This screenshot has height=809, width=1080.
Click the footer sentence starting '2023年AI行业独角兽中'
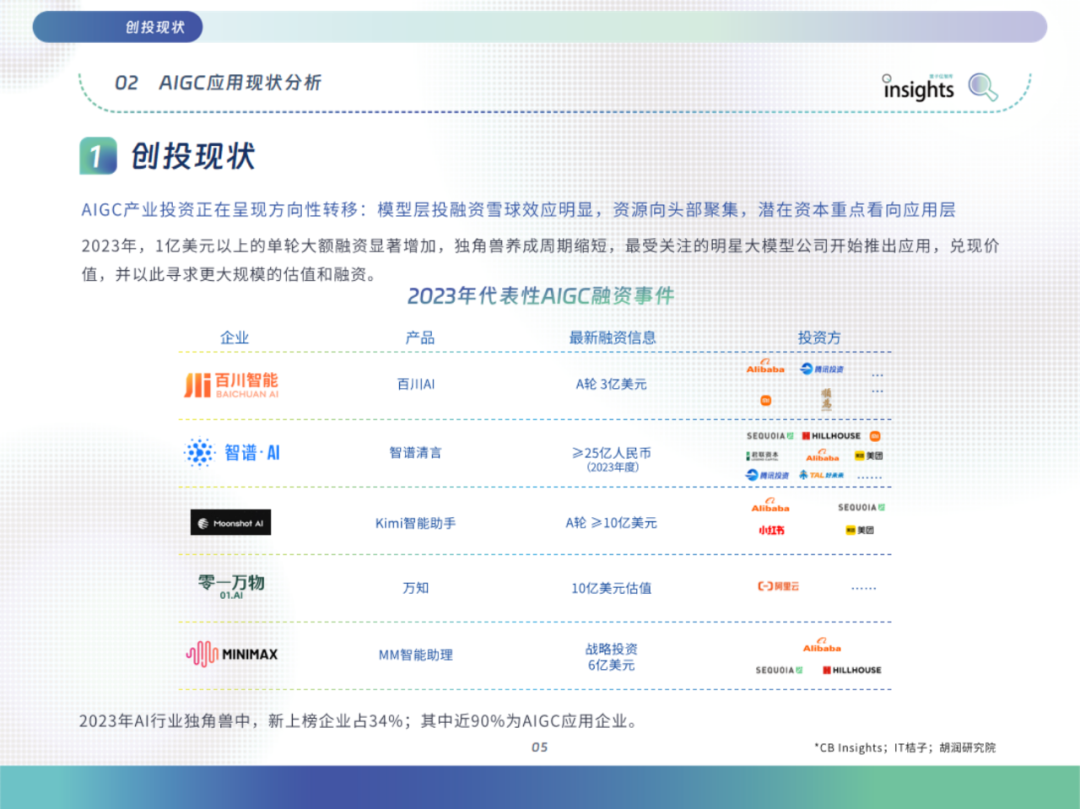click(x=358, y=721)
